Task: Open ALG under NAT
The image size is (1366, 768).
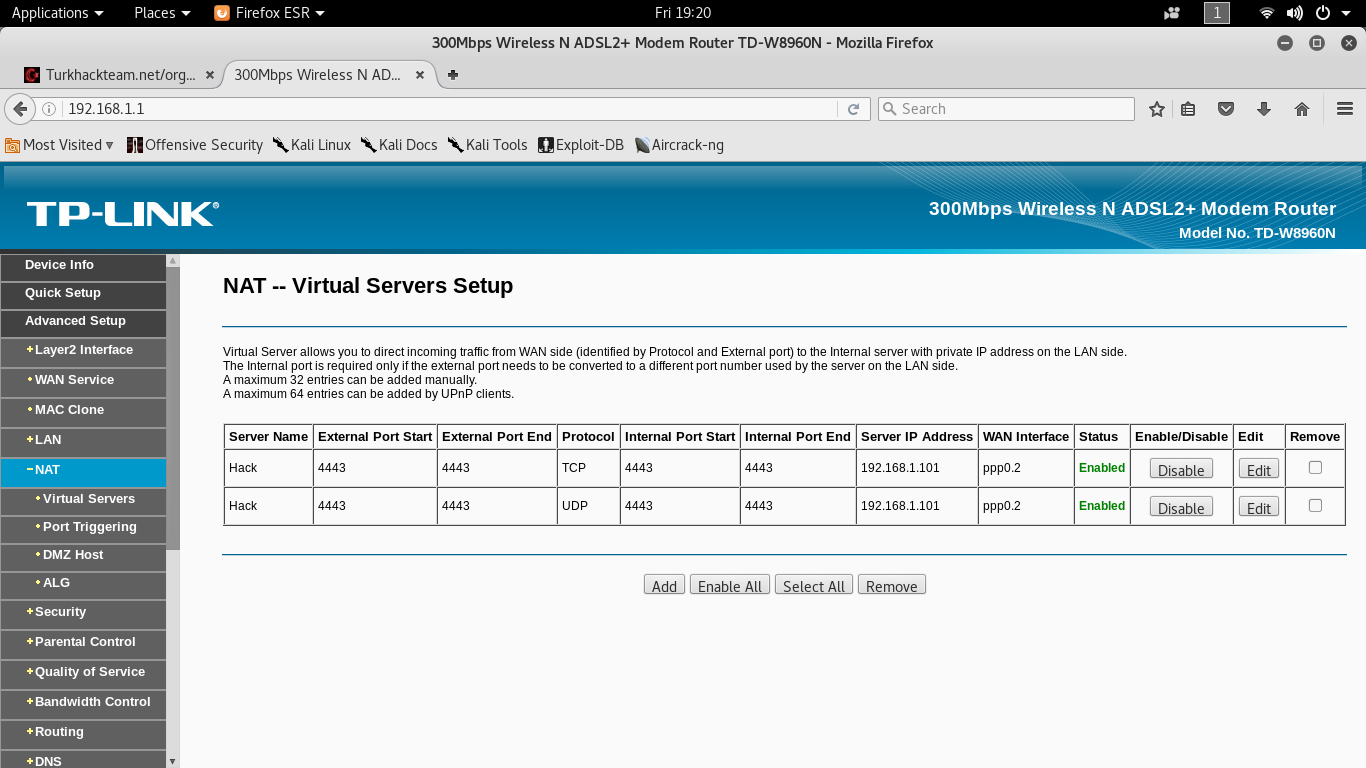Action: [83, 584]
